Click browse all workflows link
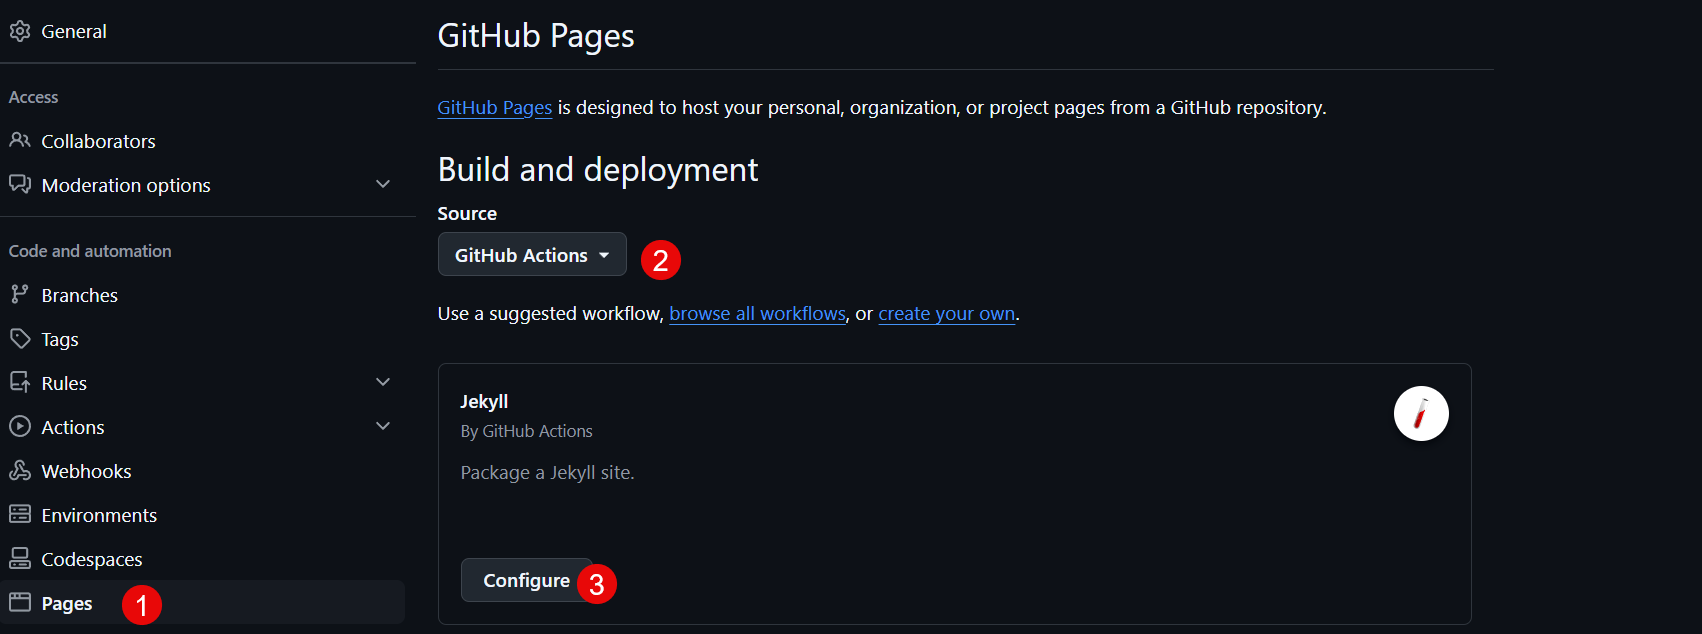Viewport: 1702px width, 634px height. (x=758, y=314)
